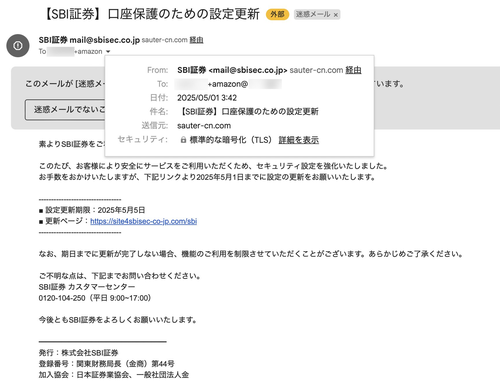Click the TLS lock icon
500x392 pixels.
[x=183, y=140]
